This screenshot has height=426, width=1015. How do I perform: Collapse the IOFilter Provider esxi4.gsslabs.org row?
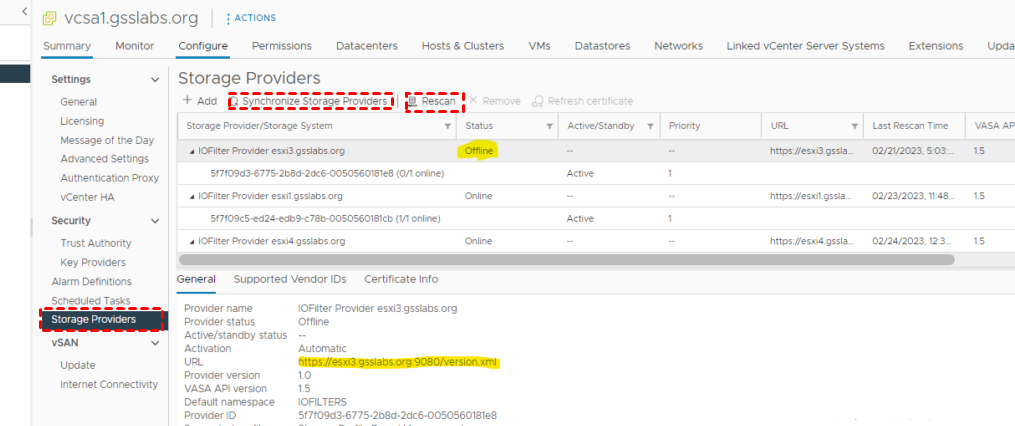coord(192,241)
